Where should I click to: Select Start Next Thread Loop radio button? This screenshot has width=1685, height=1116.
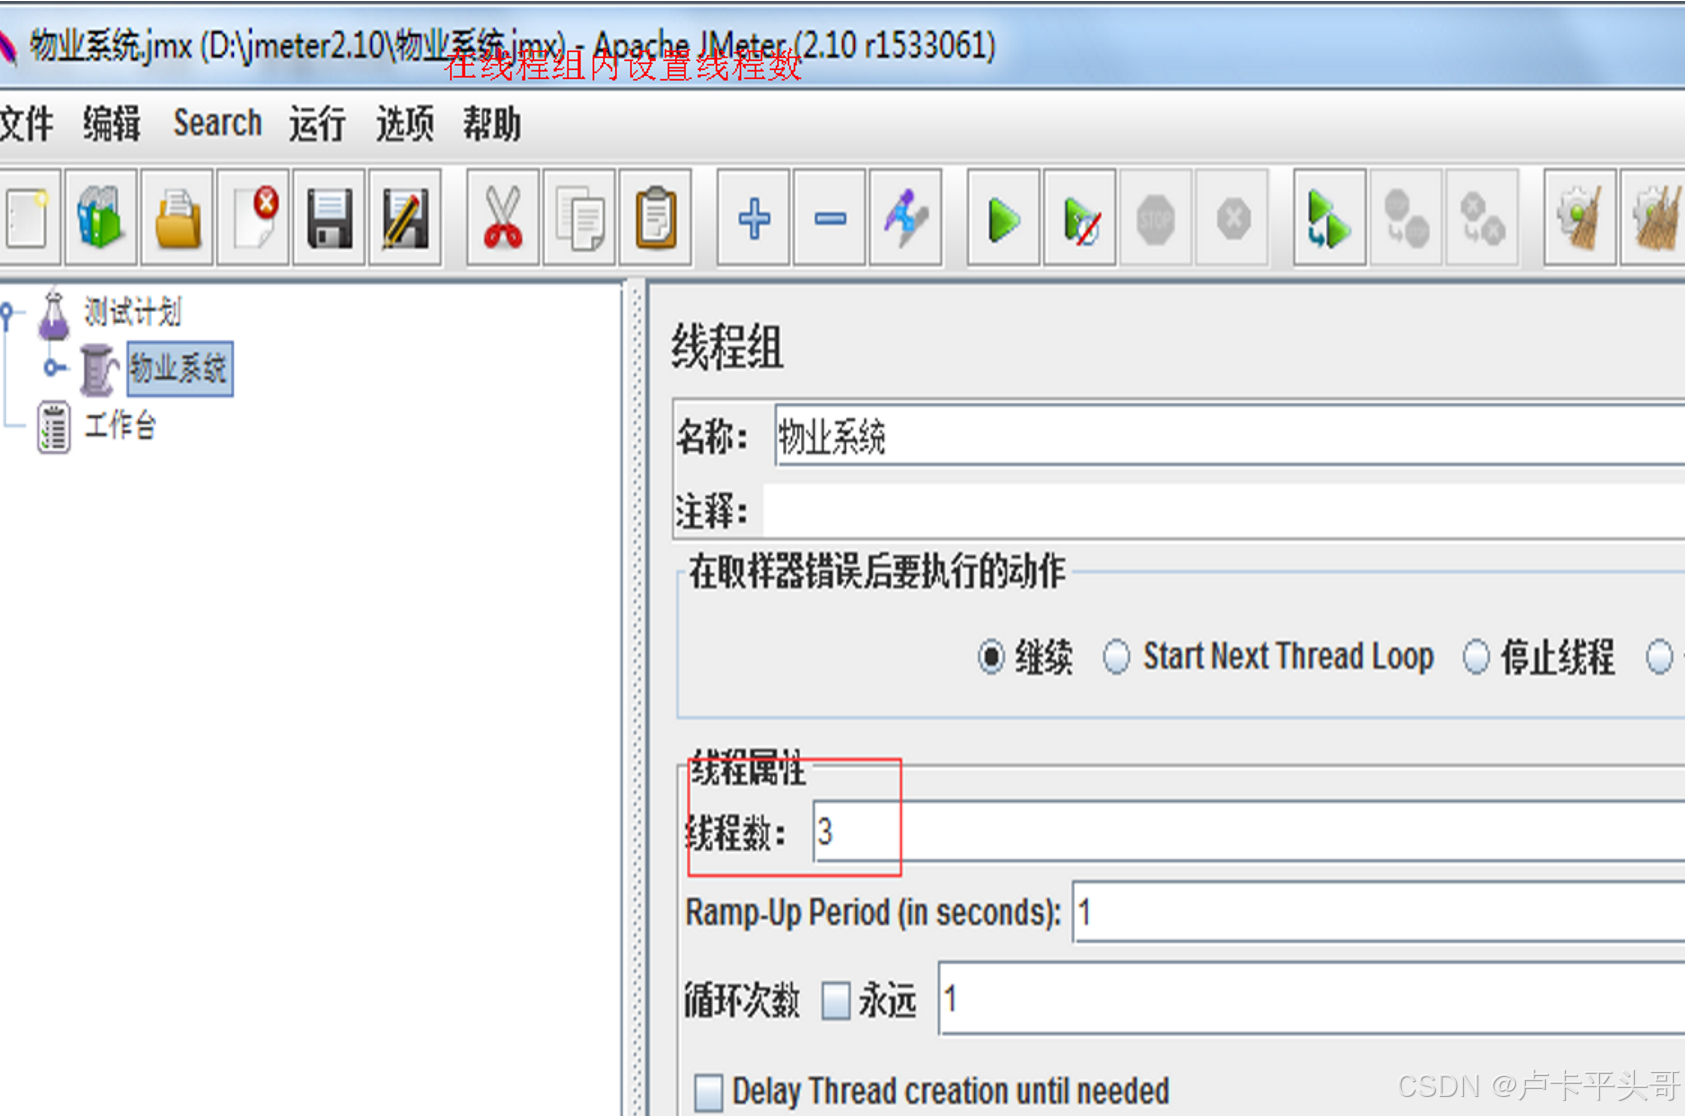tap(1116, 657)
